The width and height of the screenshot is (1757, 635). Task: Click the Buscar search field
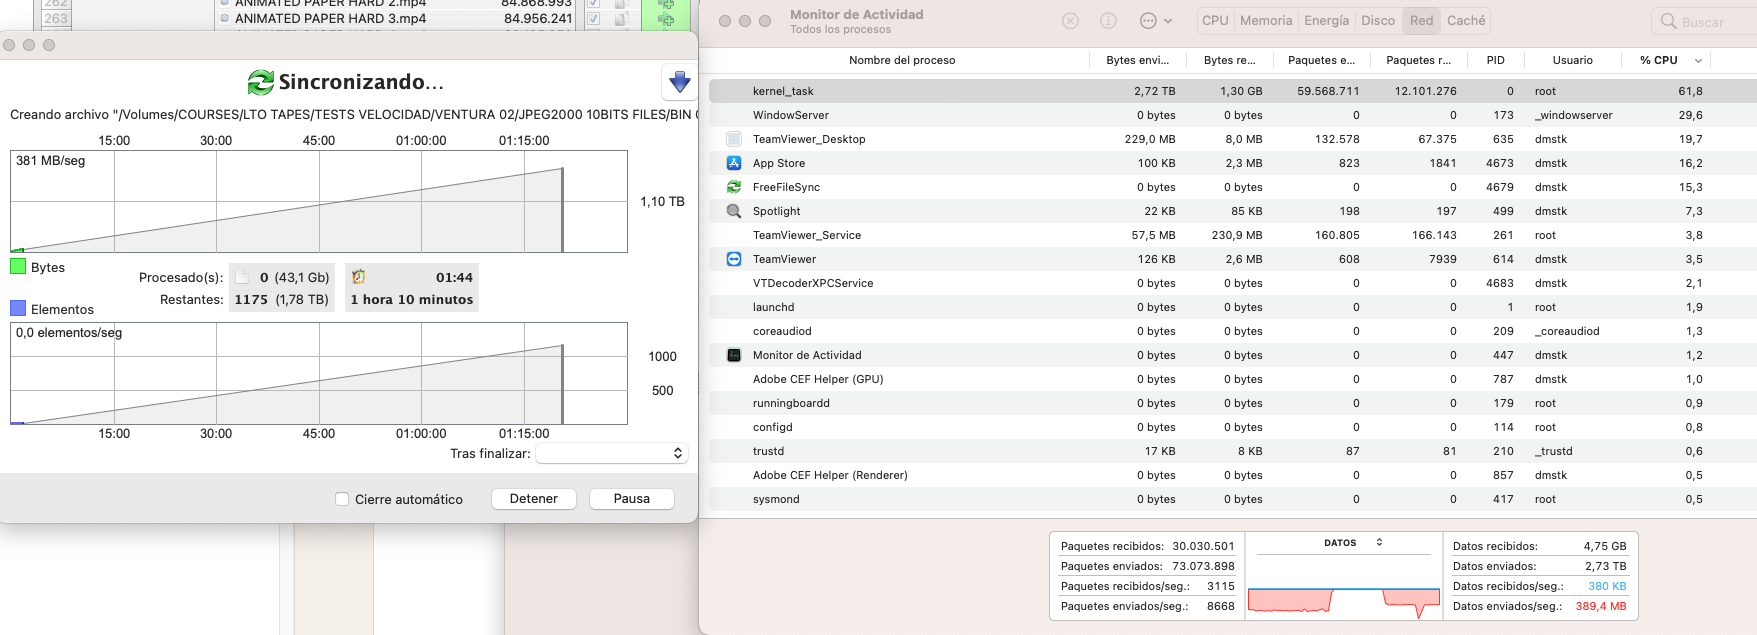[x=1705, y=21]
